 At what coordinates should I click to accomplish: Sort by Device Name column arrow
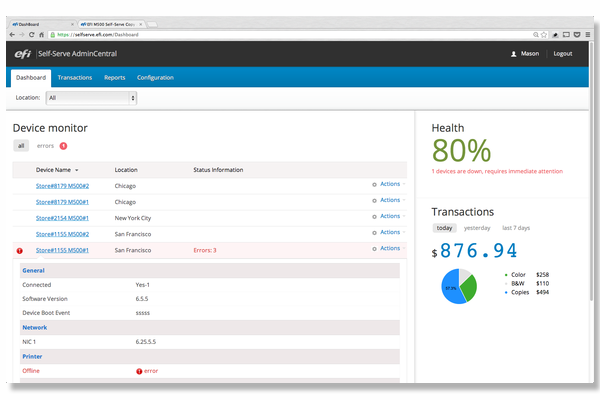(x=77, y=170)
